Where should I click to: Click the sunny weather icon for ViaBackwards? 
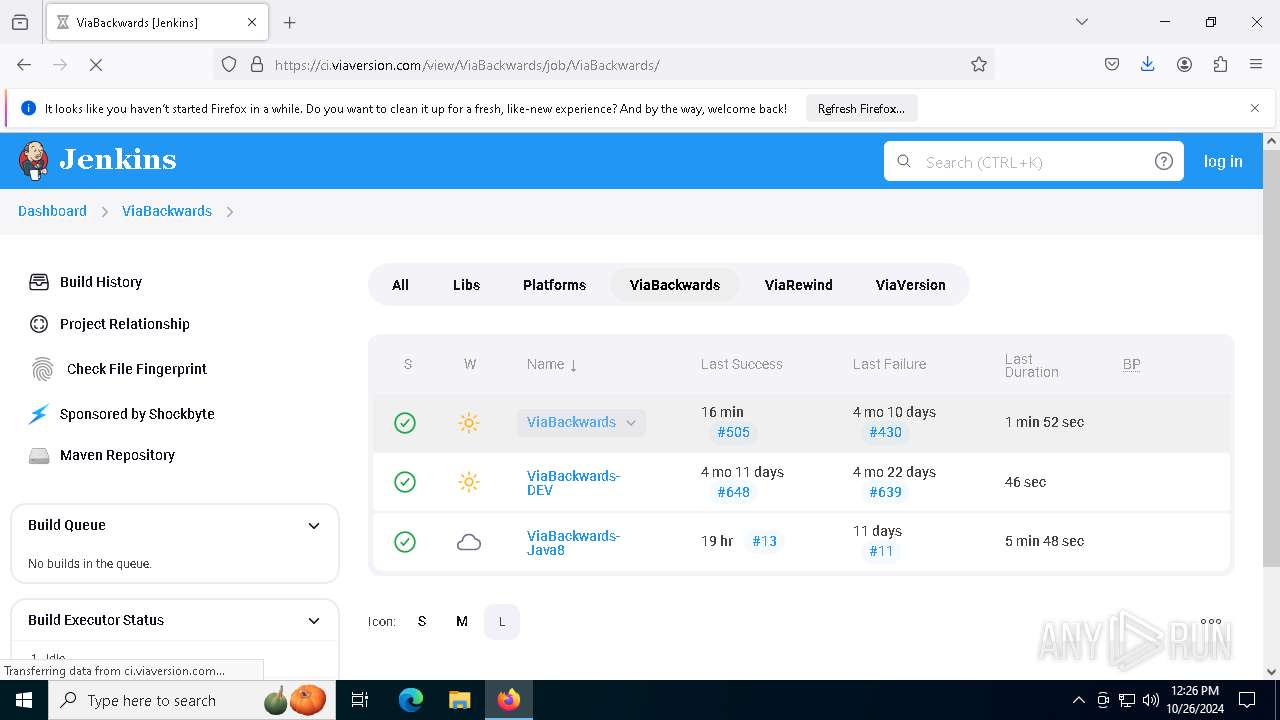point(469,423)
